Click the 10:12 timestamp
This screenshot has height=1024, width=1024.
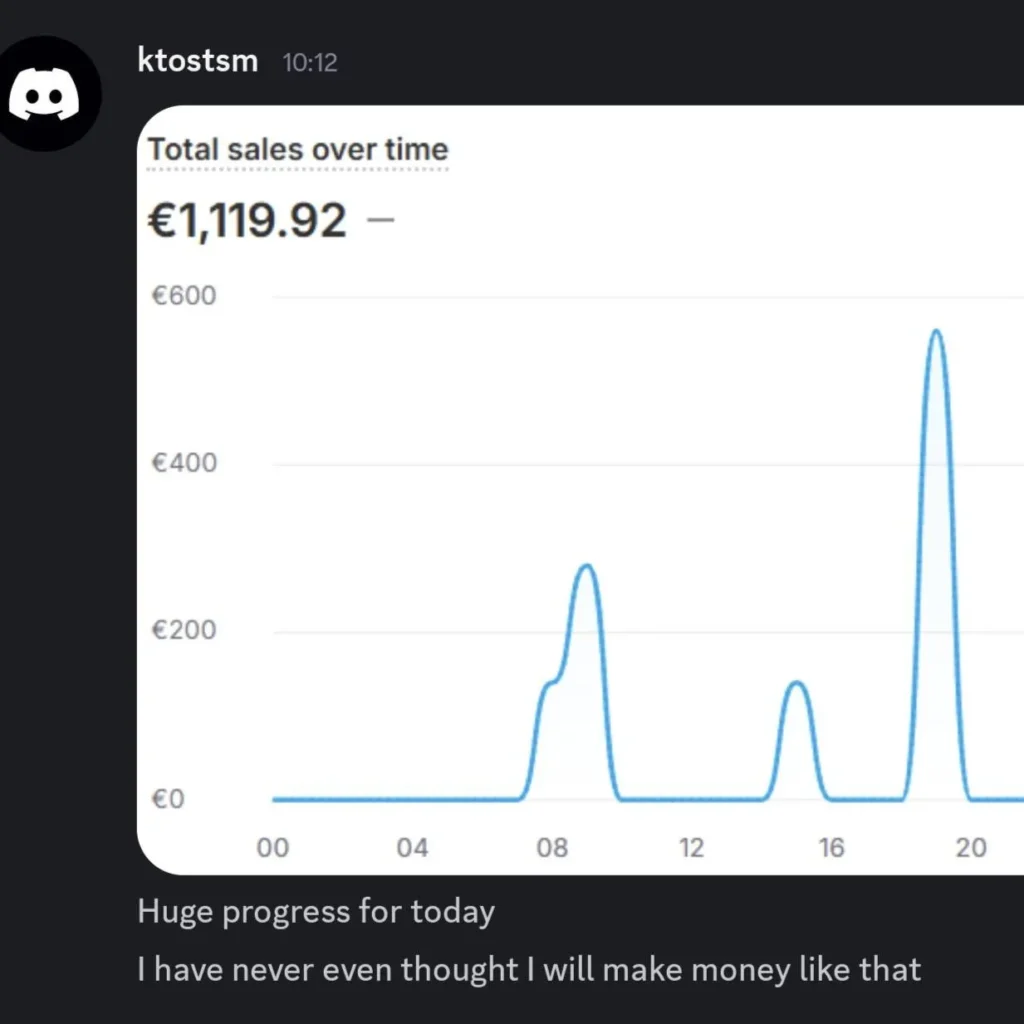[x=310, y=62]
